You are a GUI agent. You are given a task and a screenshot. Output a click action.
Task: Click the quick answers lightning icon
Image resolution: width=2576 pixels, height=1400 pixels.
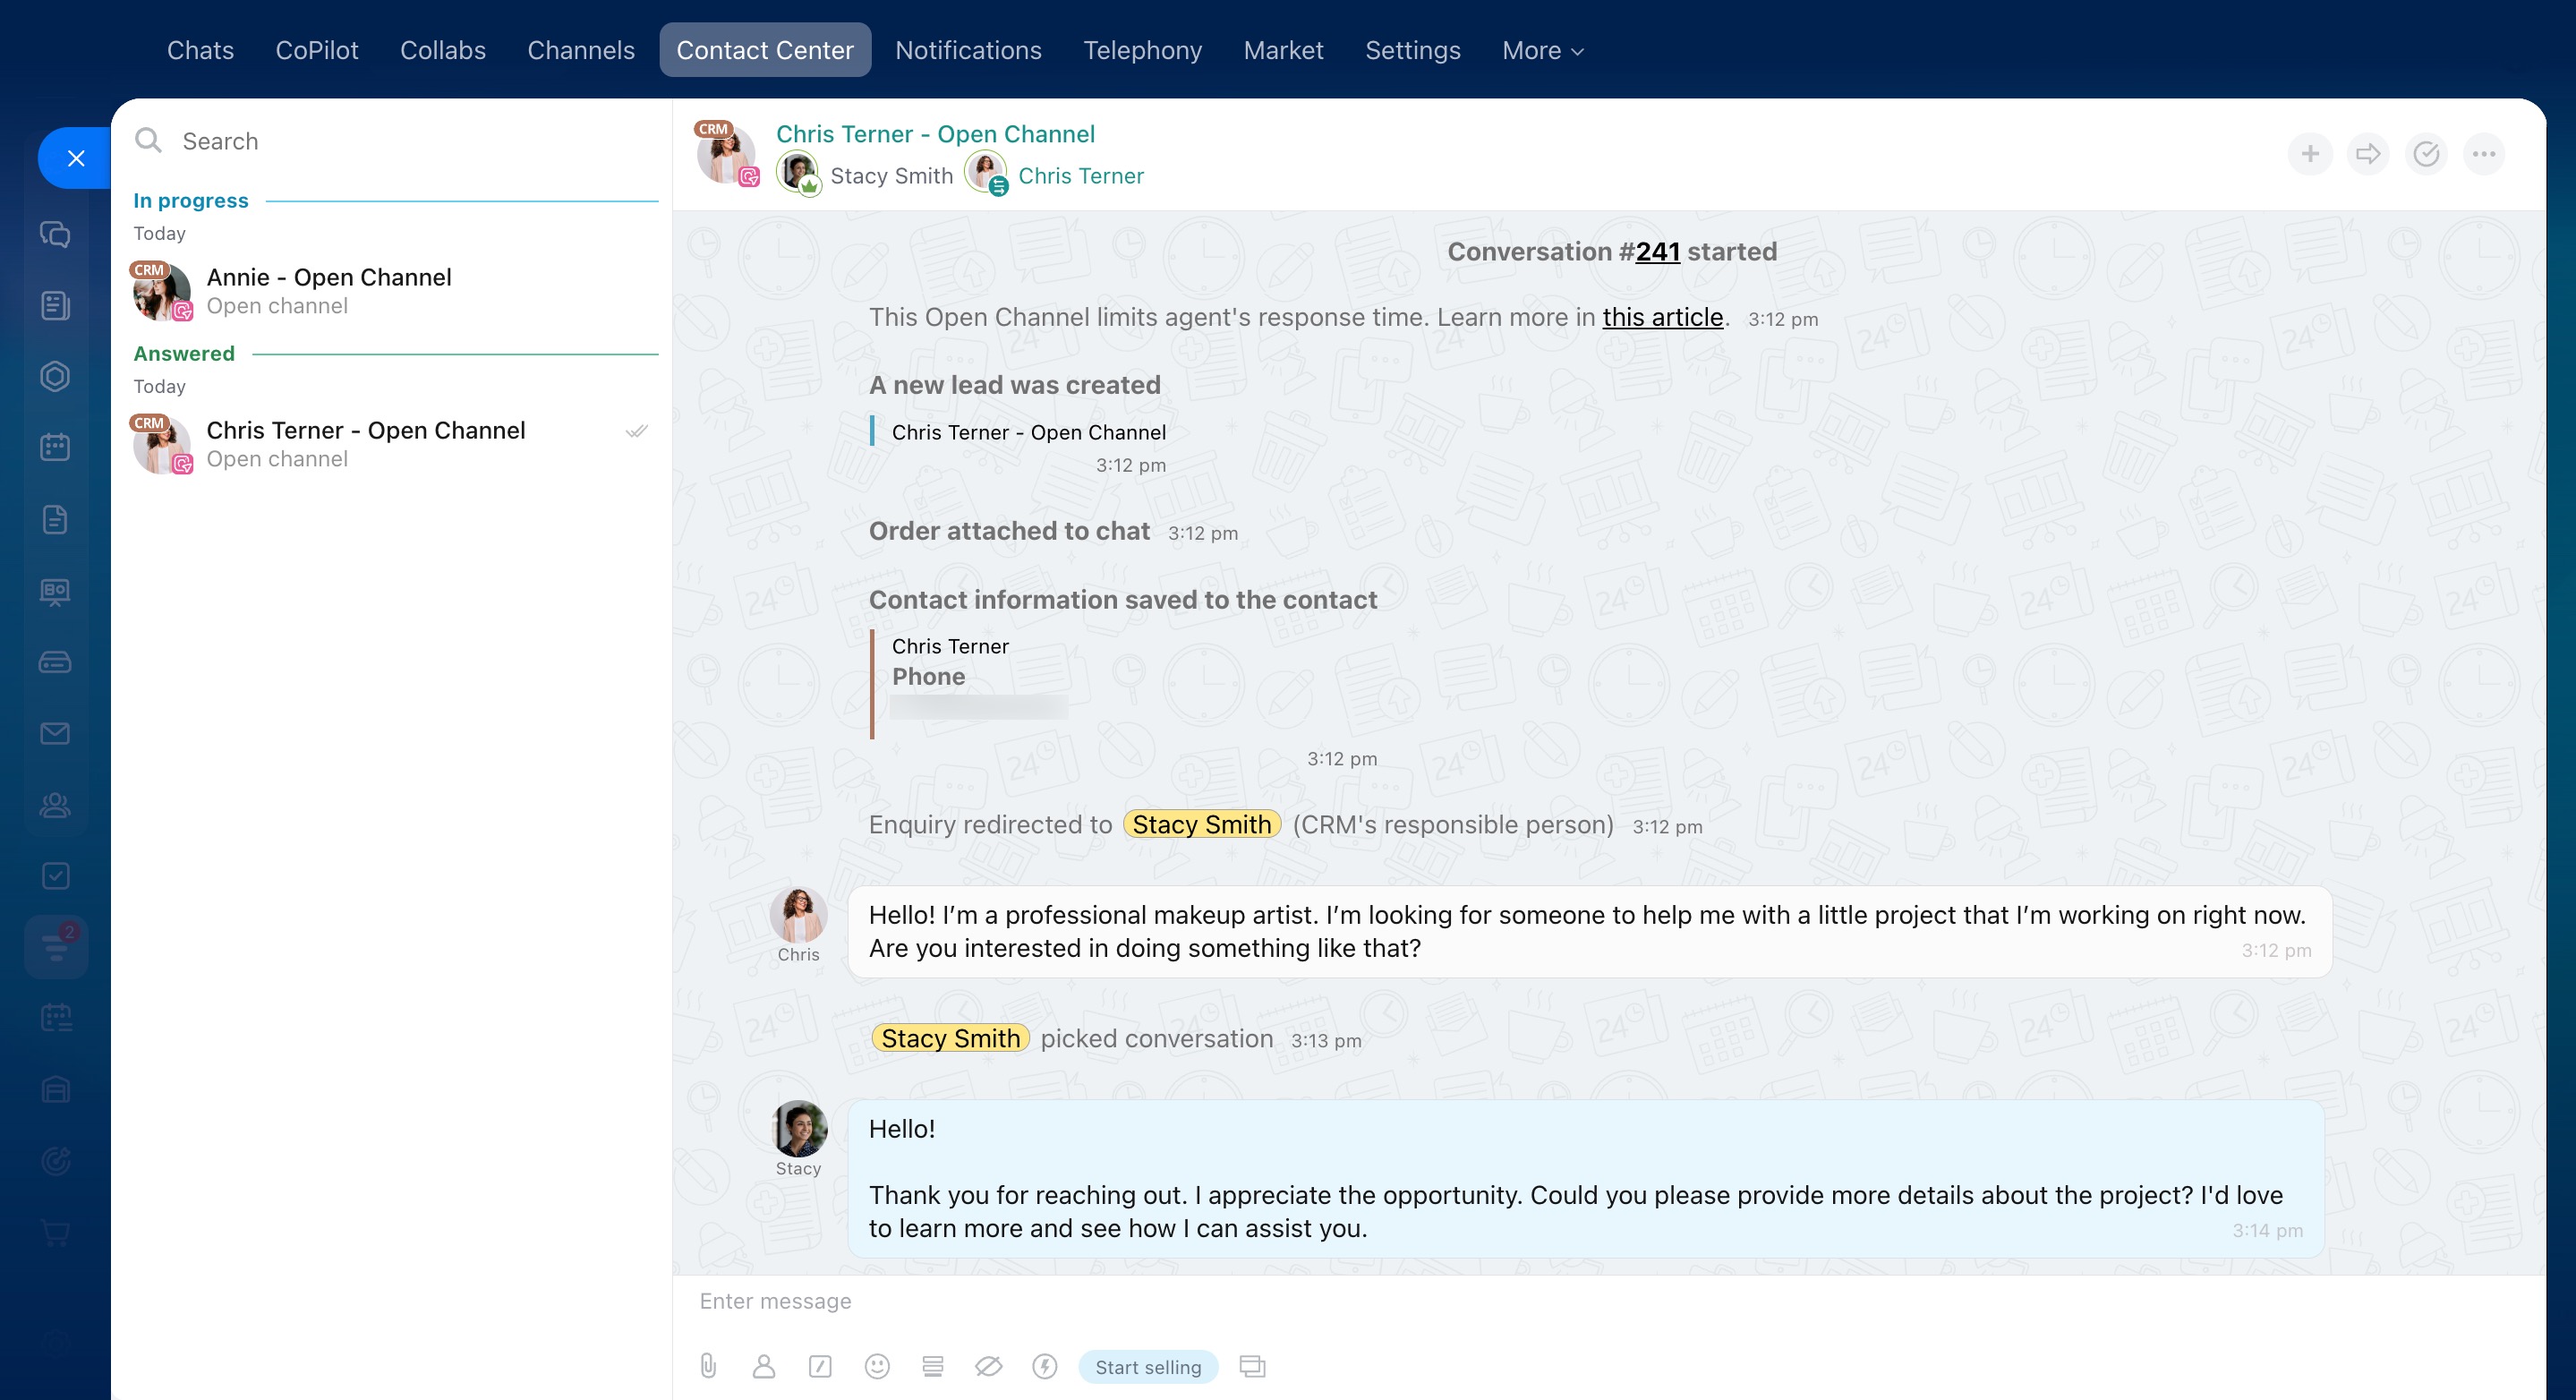[1045, 1366]
